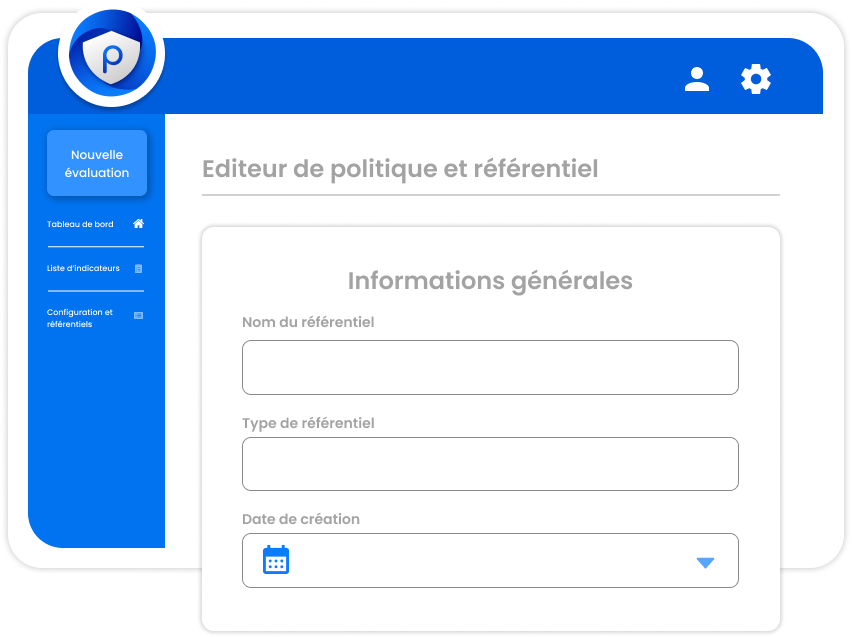Click the Nom du référentiel label

coord(308,322)
